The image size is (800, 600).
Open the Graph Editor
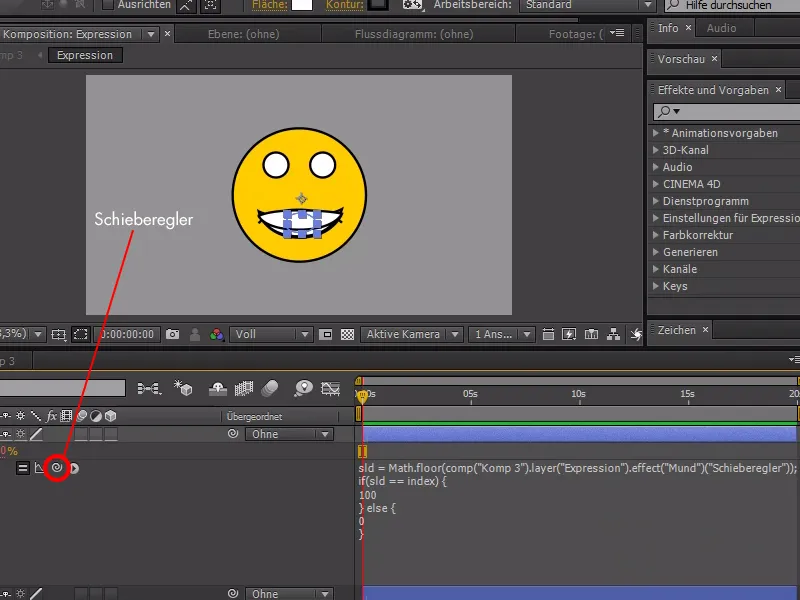click(329, 388)
